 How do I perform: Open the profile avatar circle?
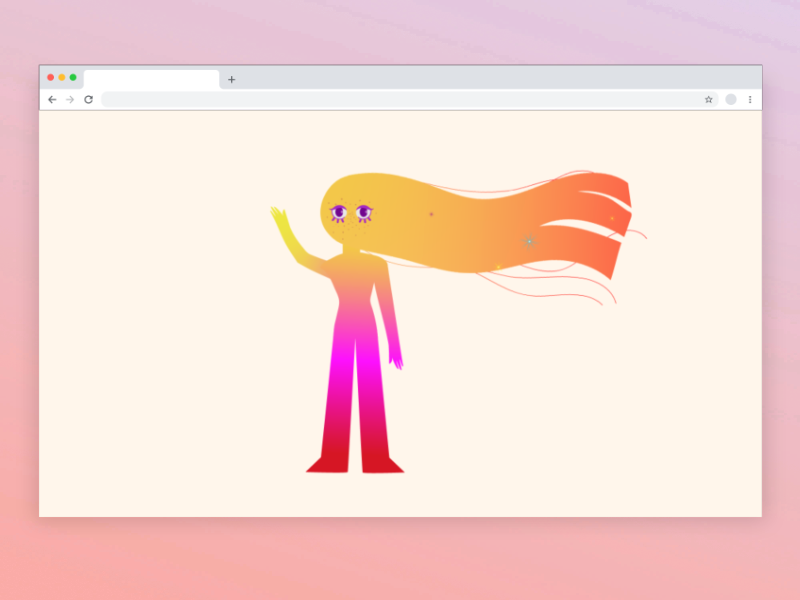pos(731,100)
